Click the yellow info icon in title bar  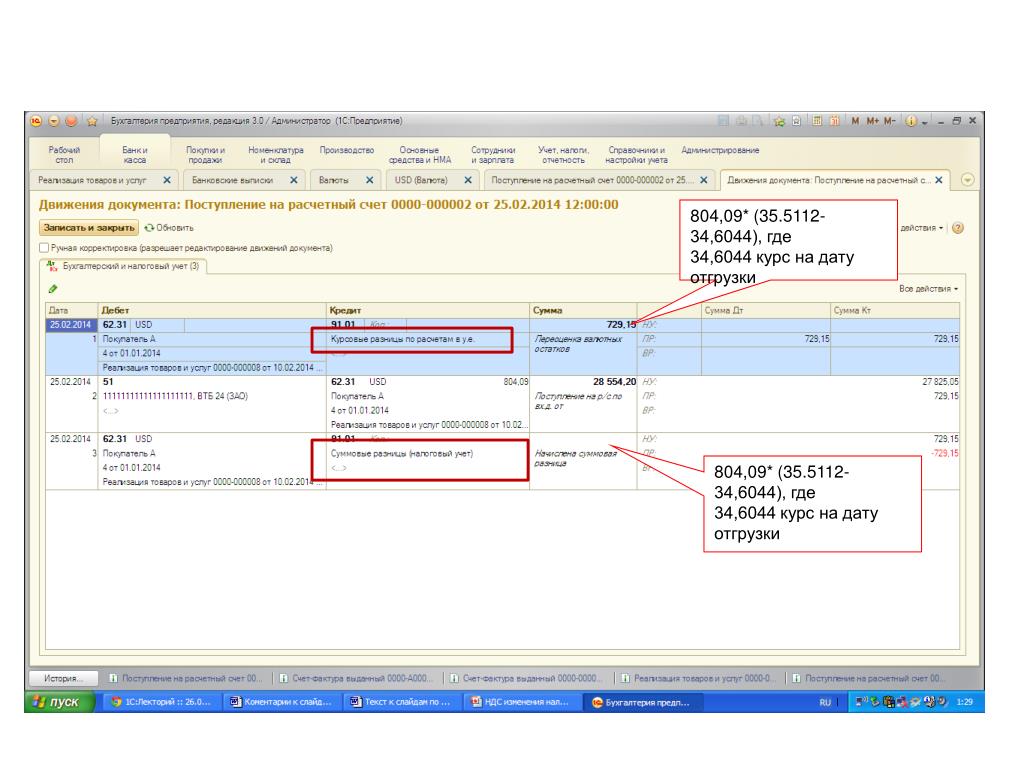[911, 121]
